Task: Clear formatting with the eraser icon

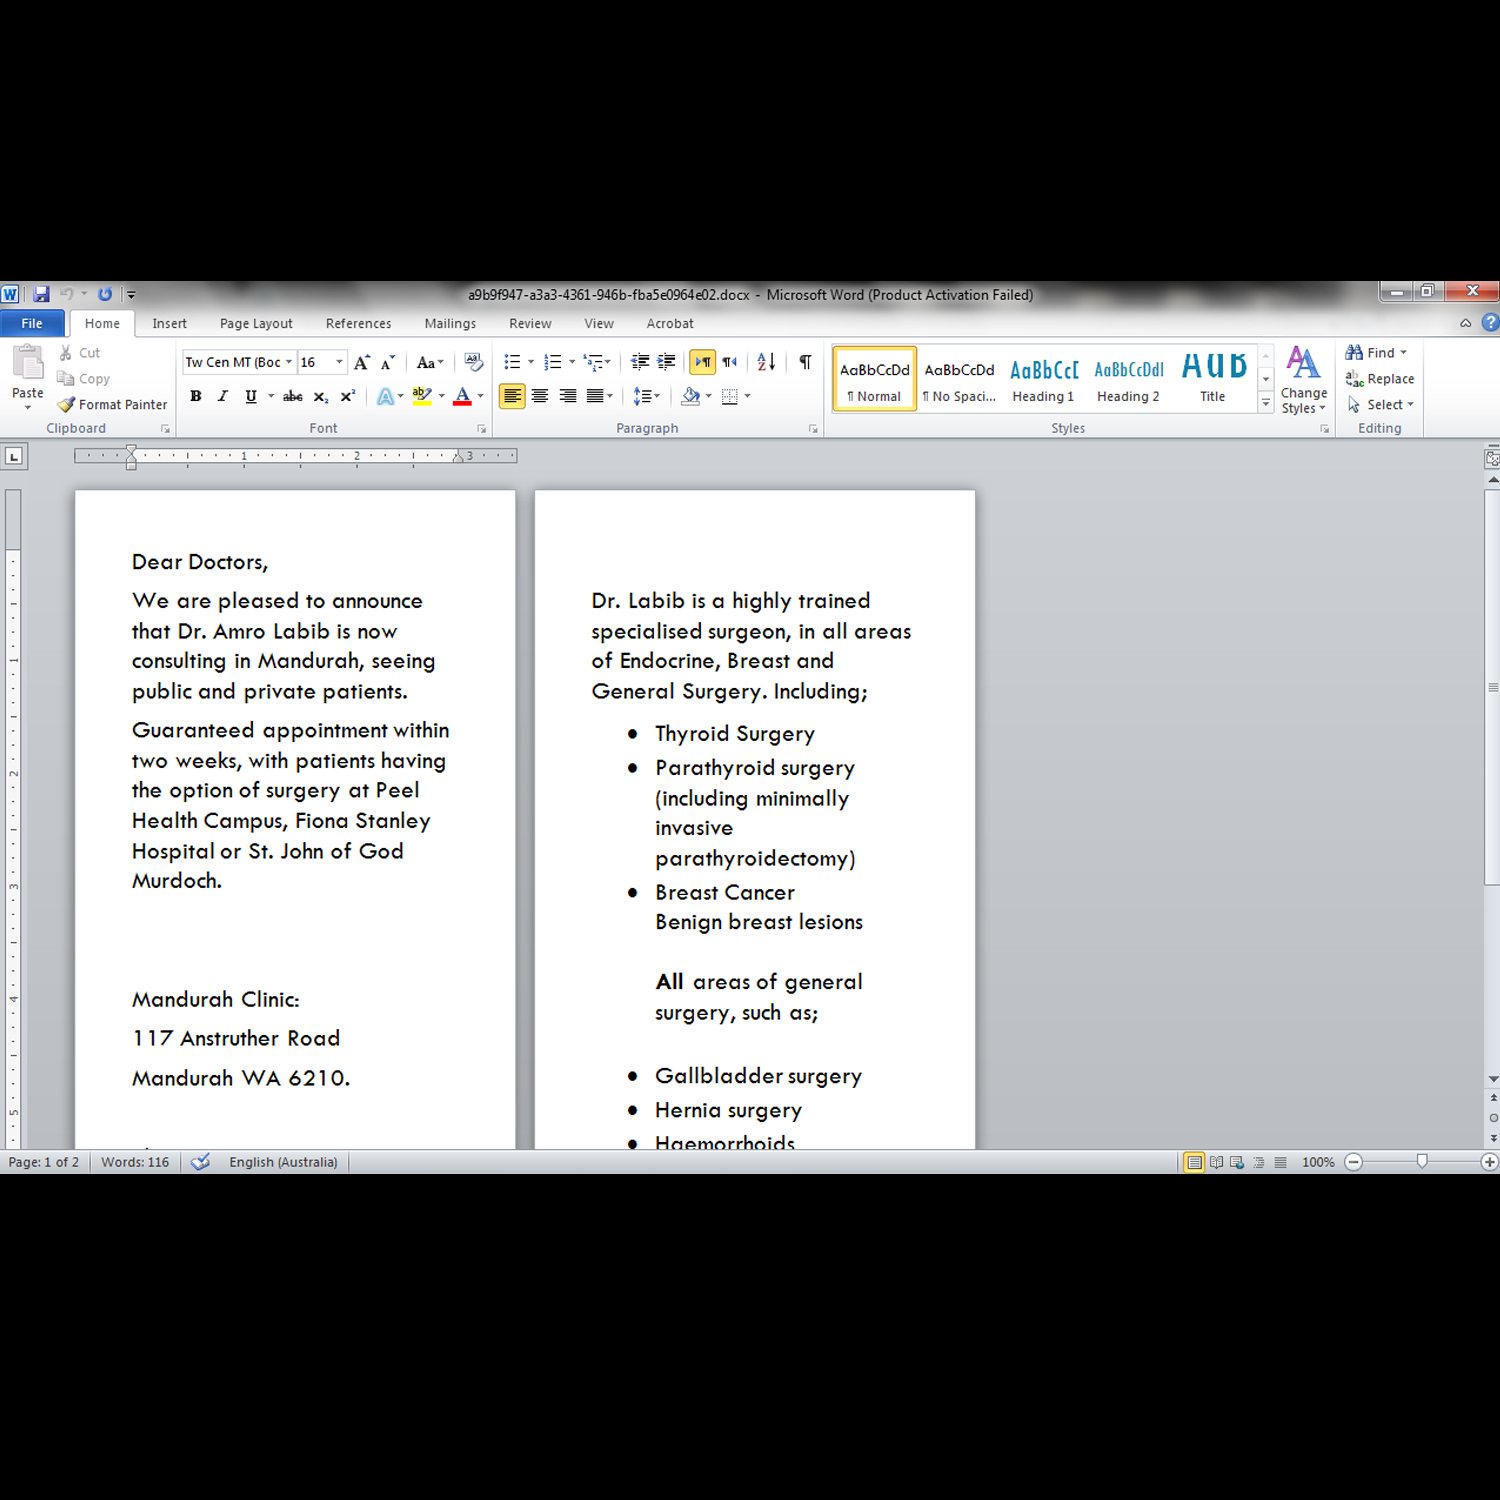Action: click(x=474, y=362)
